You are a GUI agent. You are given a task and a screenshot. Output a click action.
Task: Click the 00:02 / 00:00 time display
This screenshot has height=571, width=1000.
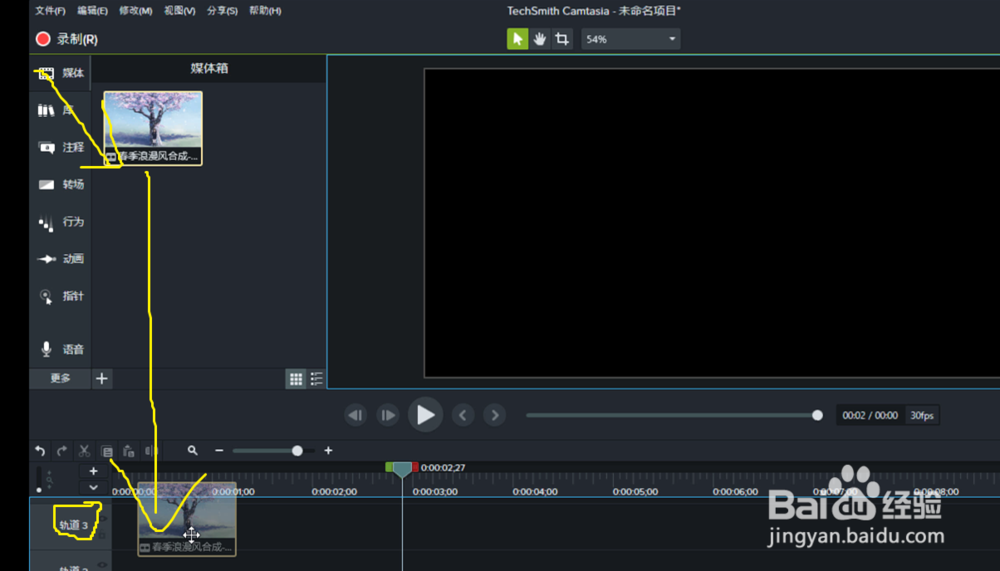tap(870, 415)
